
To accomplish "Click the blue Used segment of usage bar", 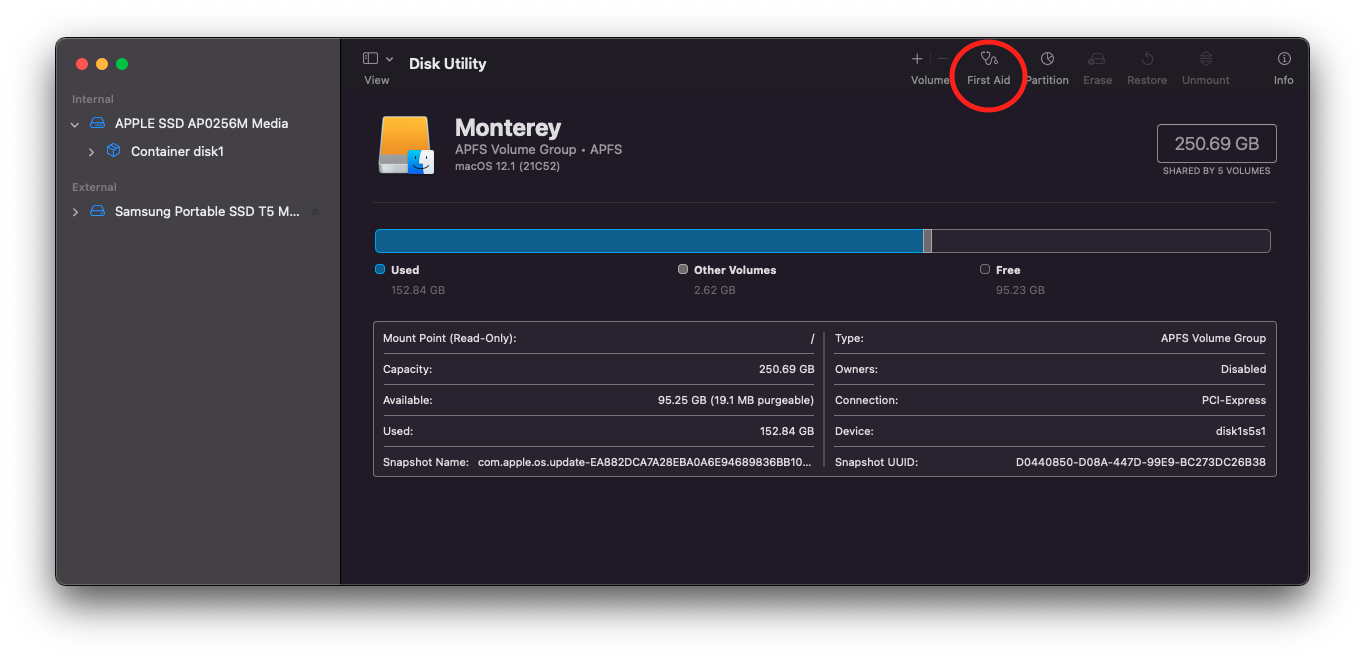I will [649, 241].
